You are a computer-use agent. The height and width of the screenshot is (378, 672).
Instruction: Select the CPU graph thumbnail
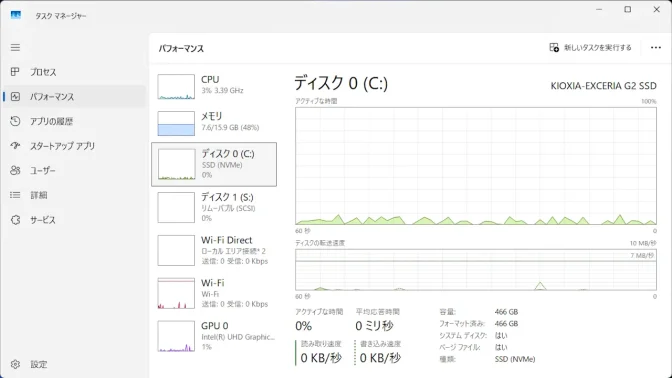tap(176, 87)
